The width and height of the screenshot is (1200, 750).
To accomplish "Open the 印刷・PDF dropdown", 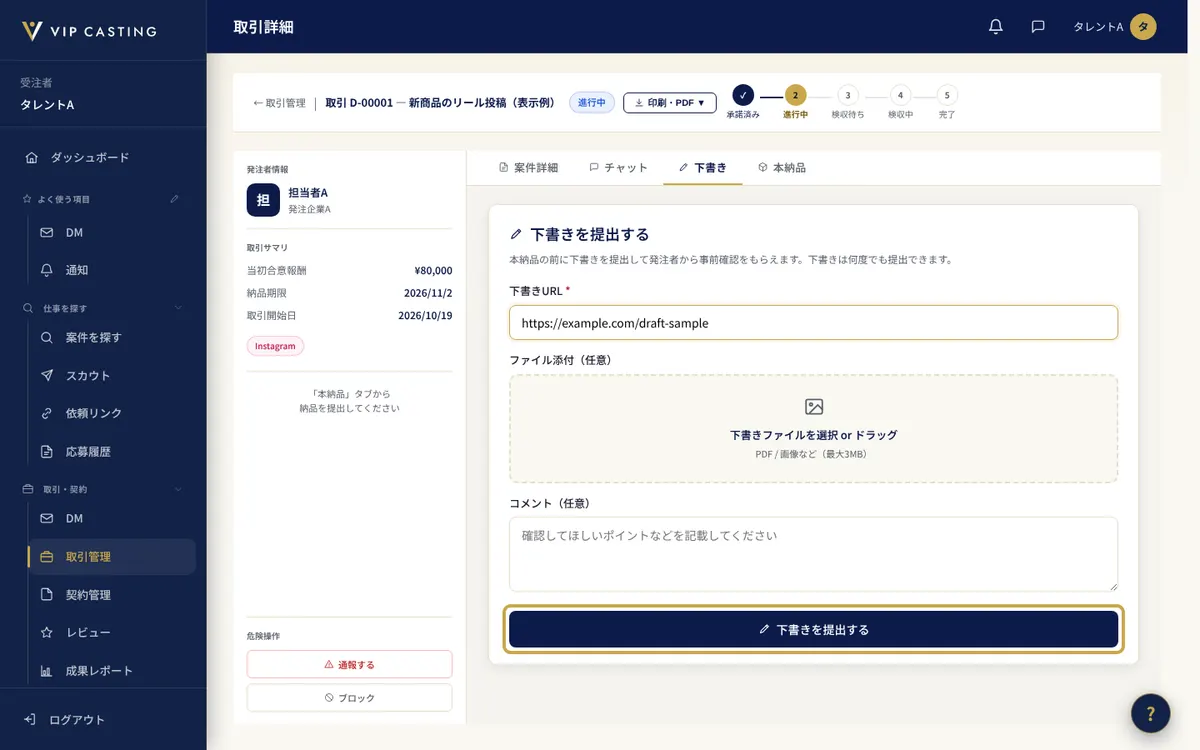I will coord(670,102).
